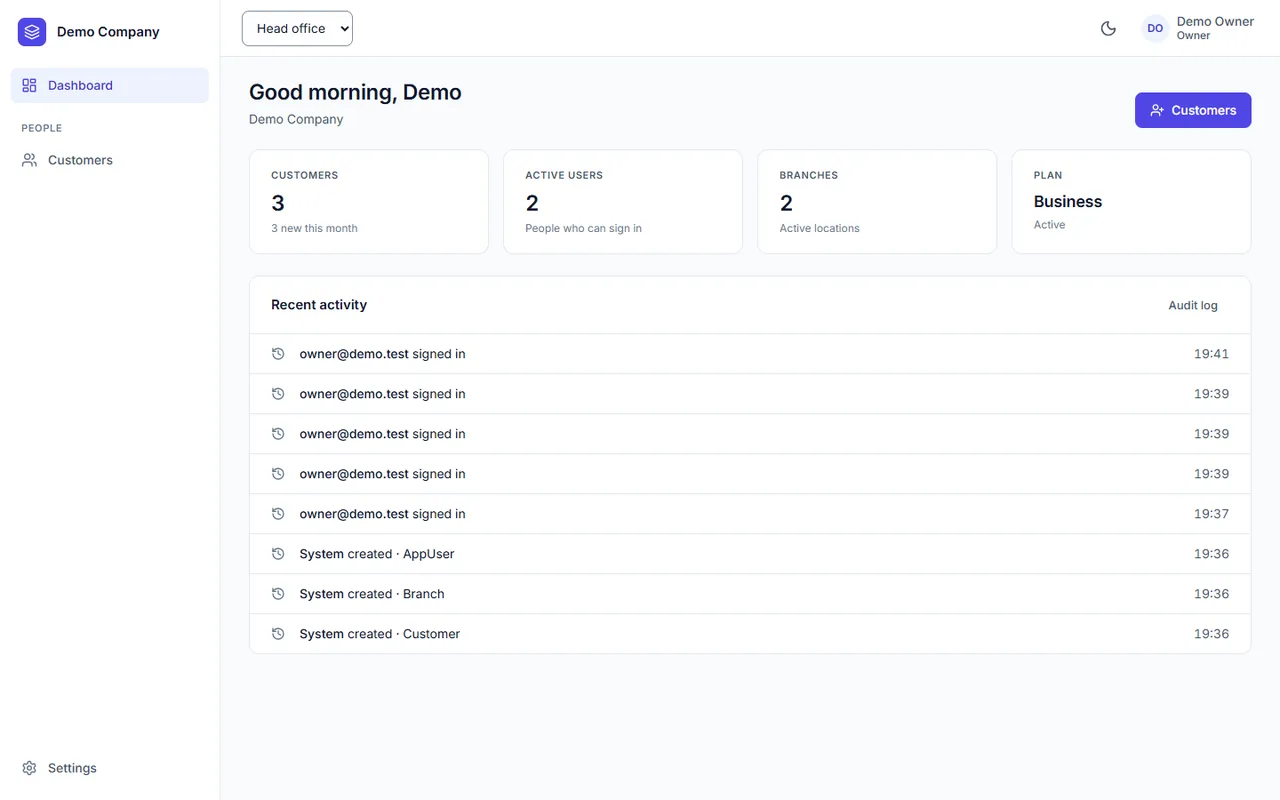
Task: Click the 'Recent activity' heading
Action: pyautogui.click(x=319, y=305)
